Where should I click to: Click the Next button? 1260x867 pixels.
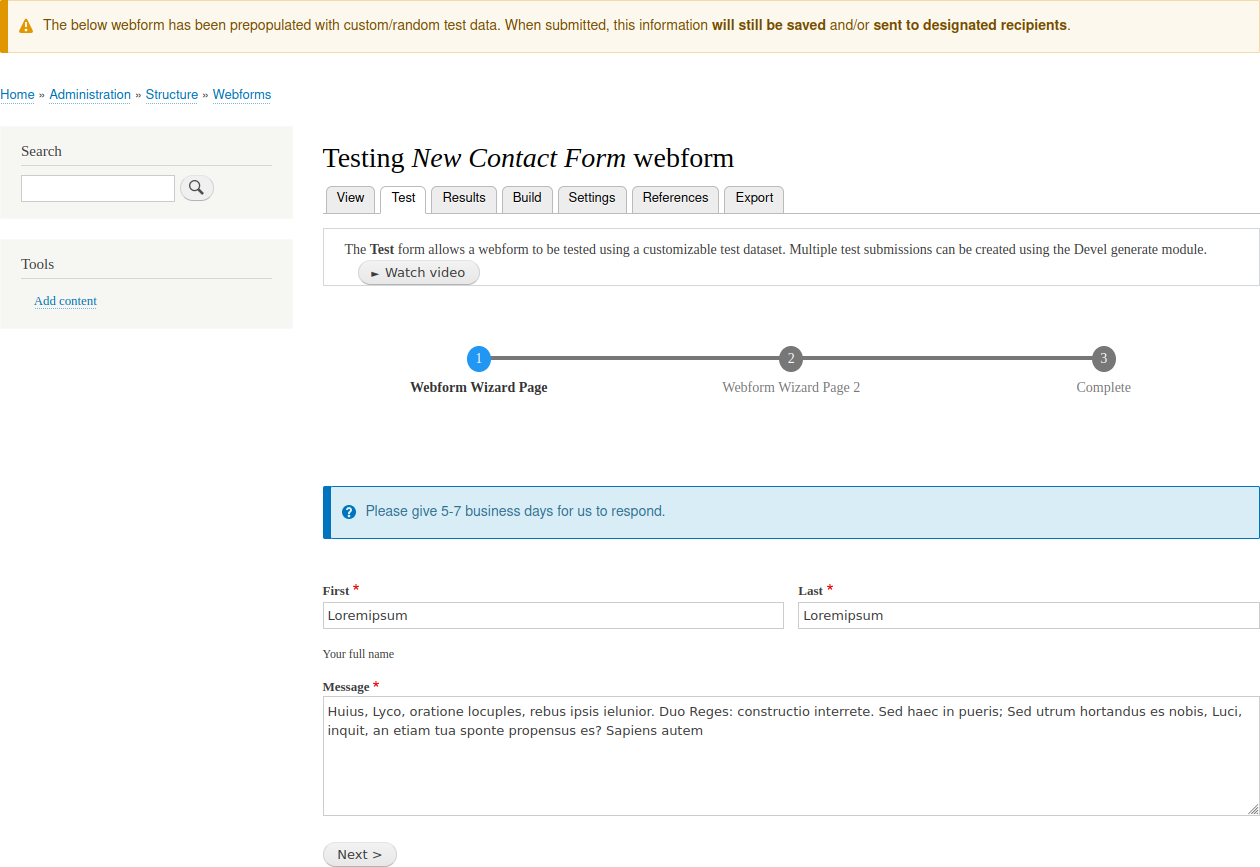[x=359, y=853]
